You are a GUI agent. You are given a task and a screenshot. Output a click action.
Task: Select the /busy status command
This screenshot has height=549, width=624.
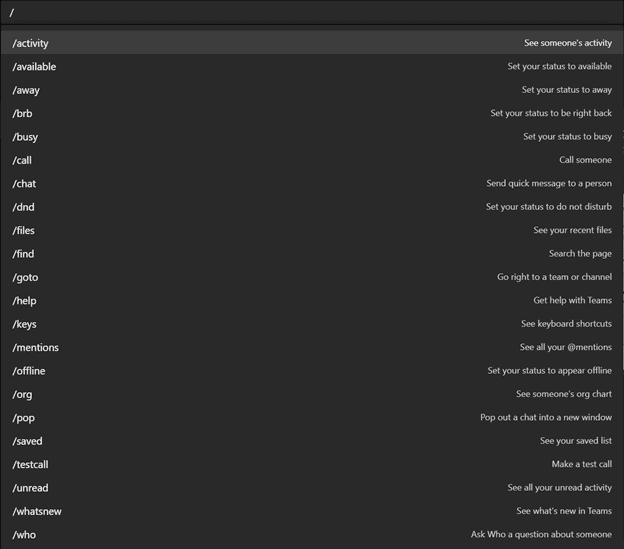[312, 137]
